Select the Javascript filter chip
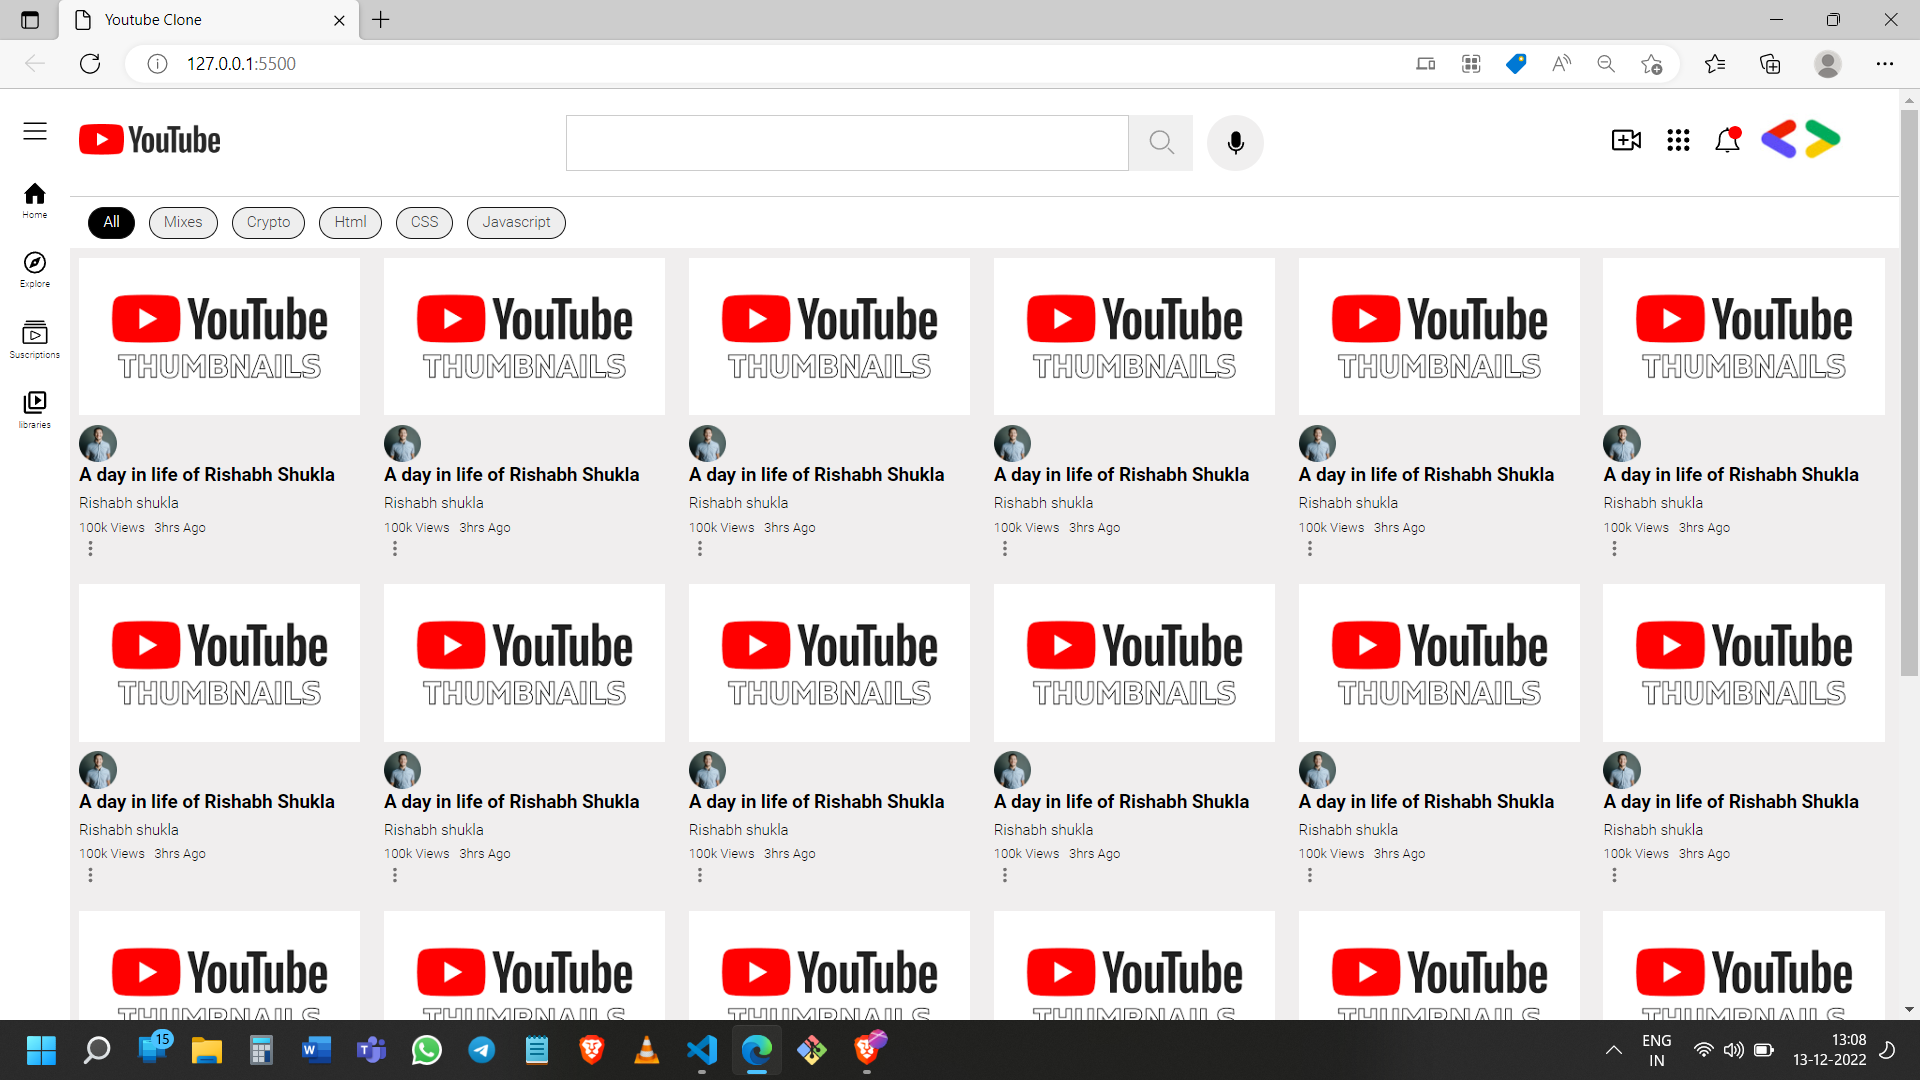 click(515, 222)
